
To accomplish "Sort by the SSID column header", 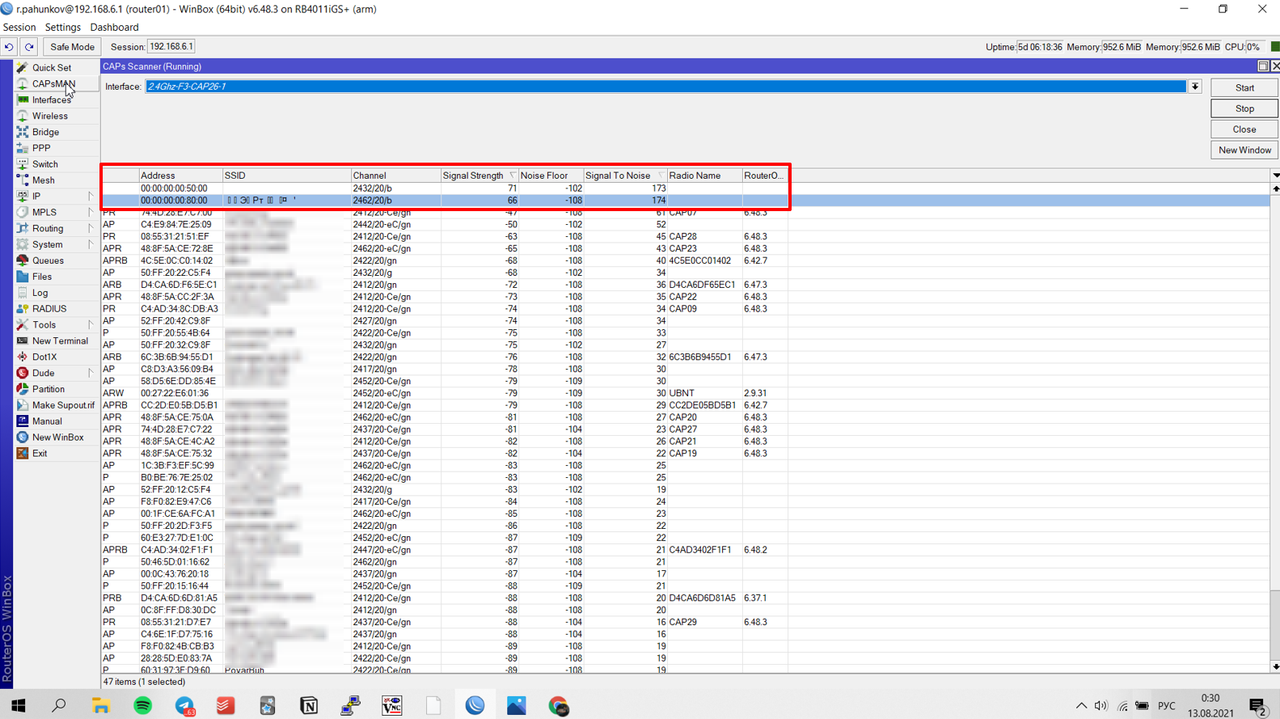I will tap(286, 175).
